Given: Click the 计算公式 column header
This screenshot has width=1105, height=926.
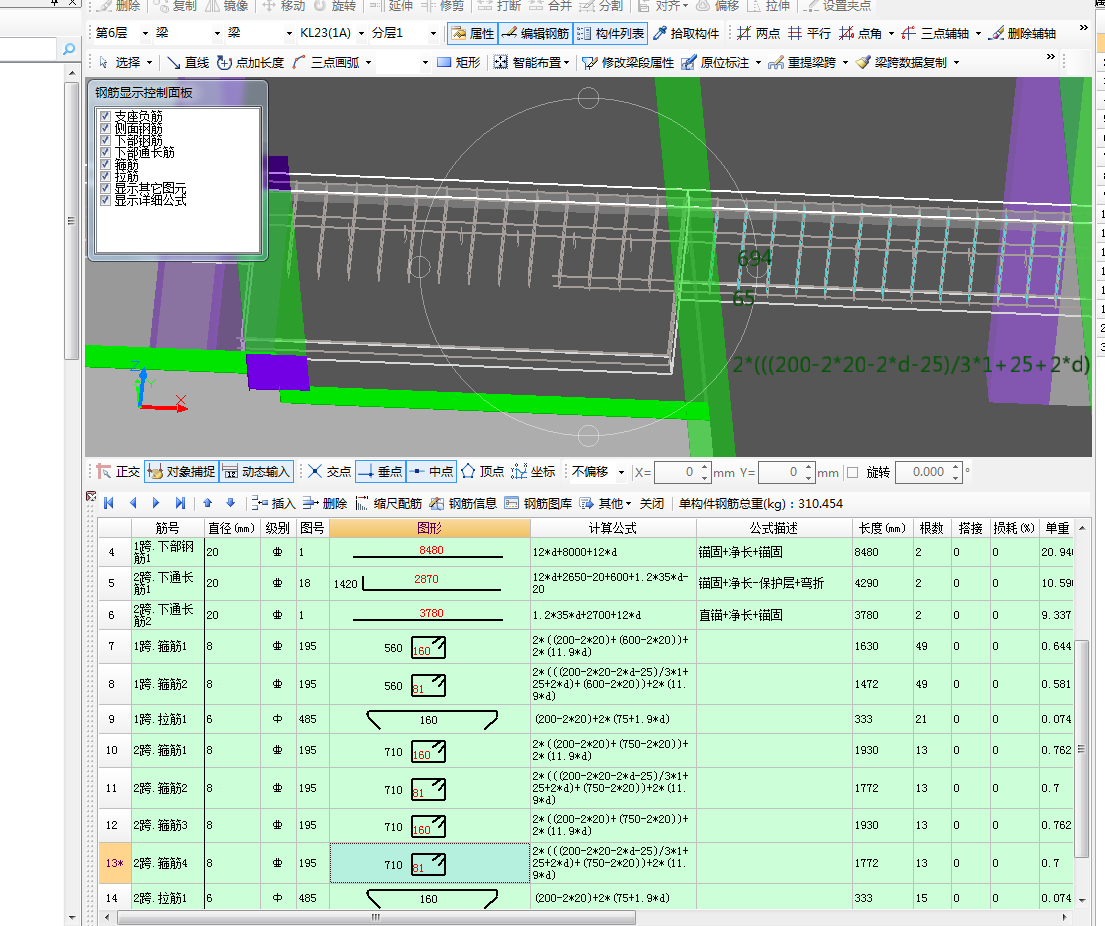Looking at the screenshot, I should [x=613, y=528].
